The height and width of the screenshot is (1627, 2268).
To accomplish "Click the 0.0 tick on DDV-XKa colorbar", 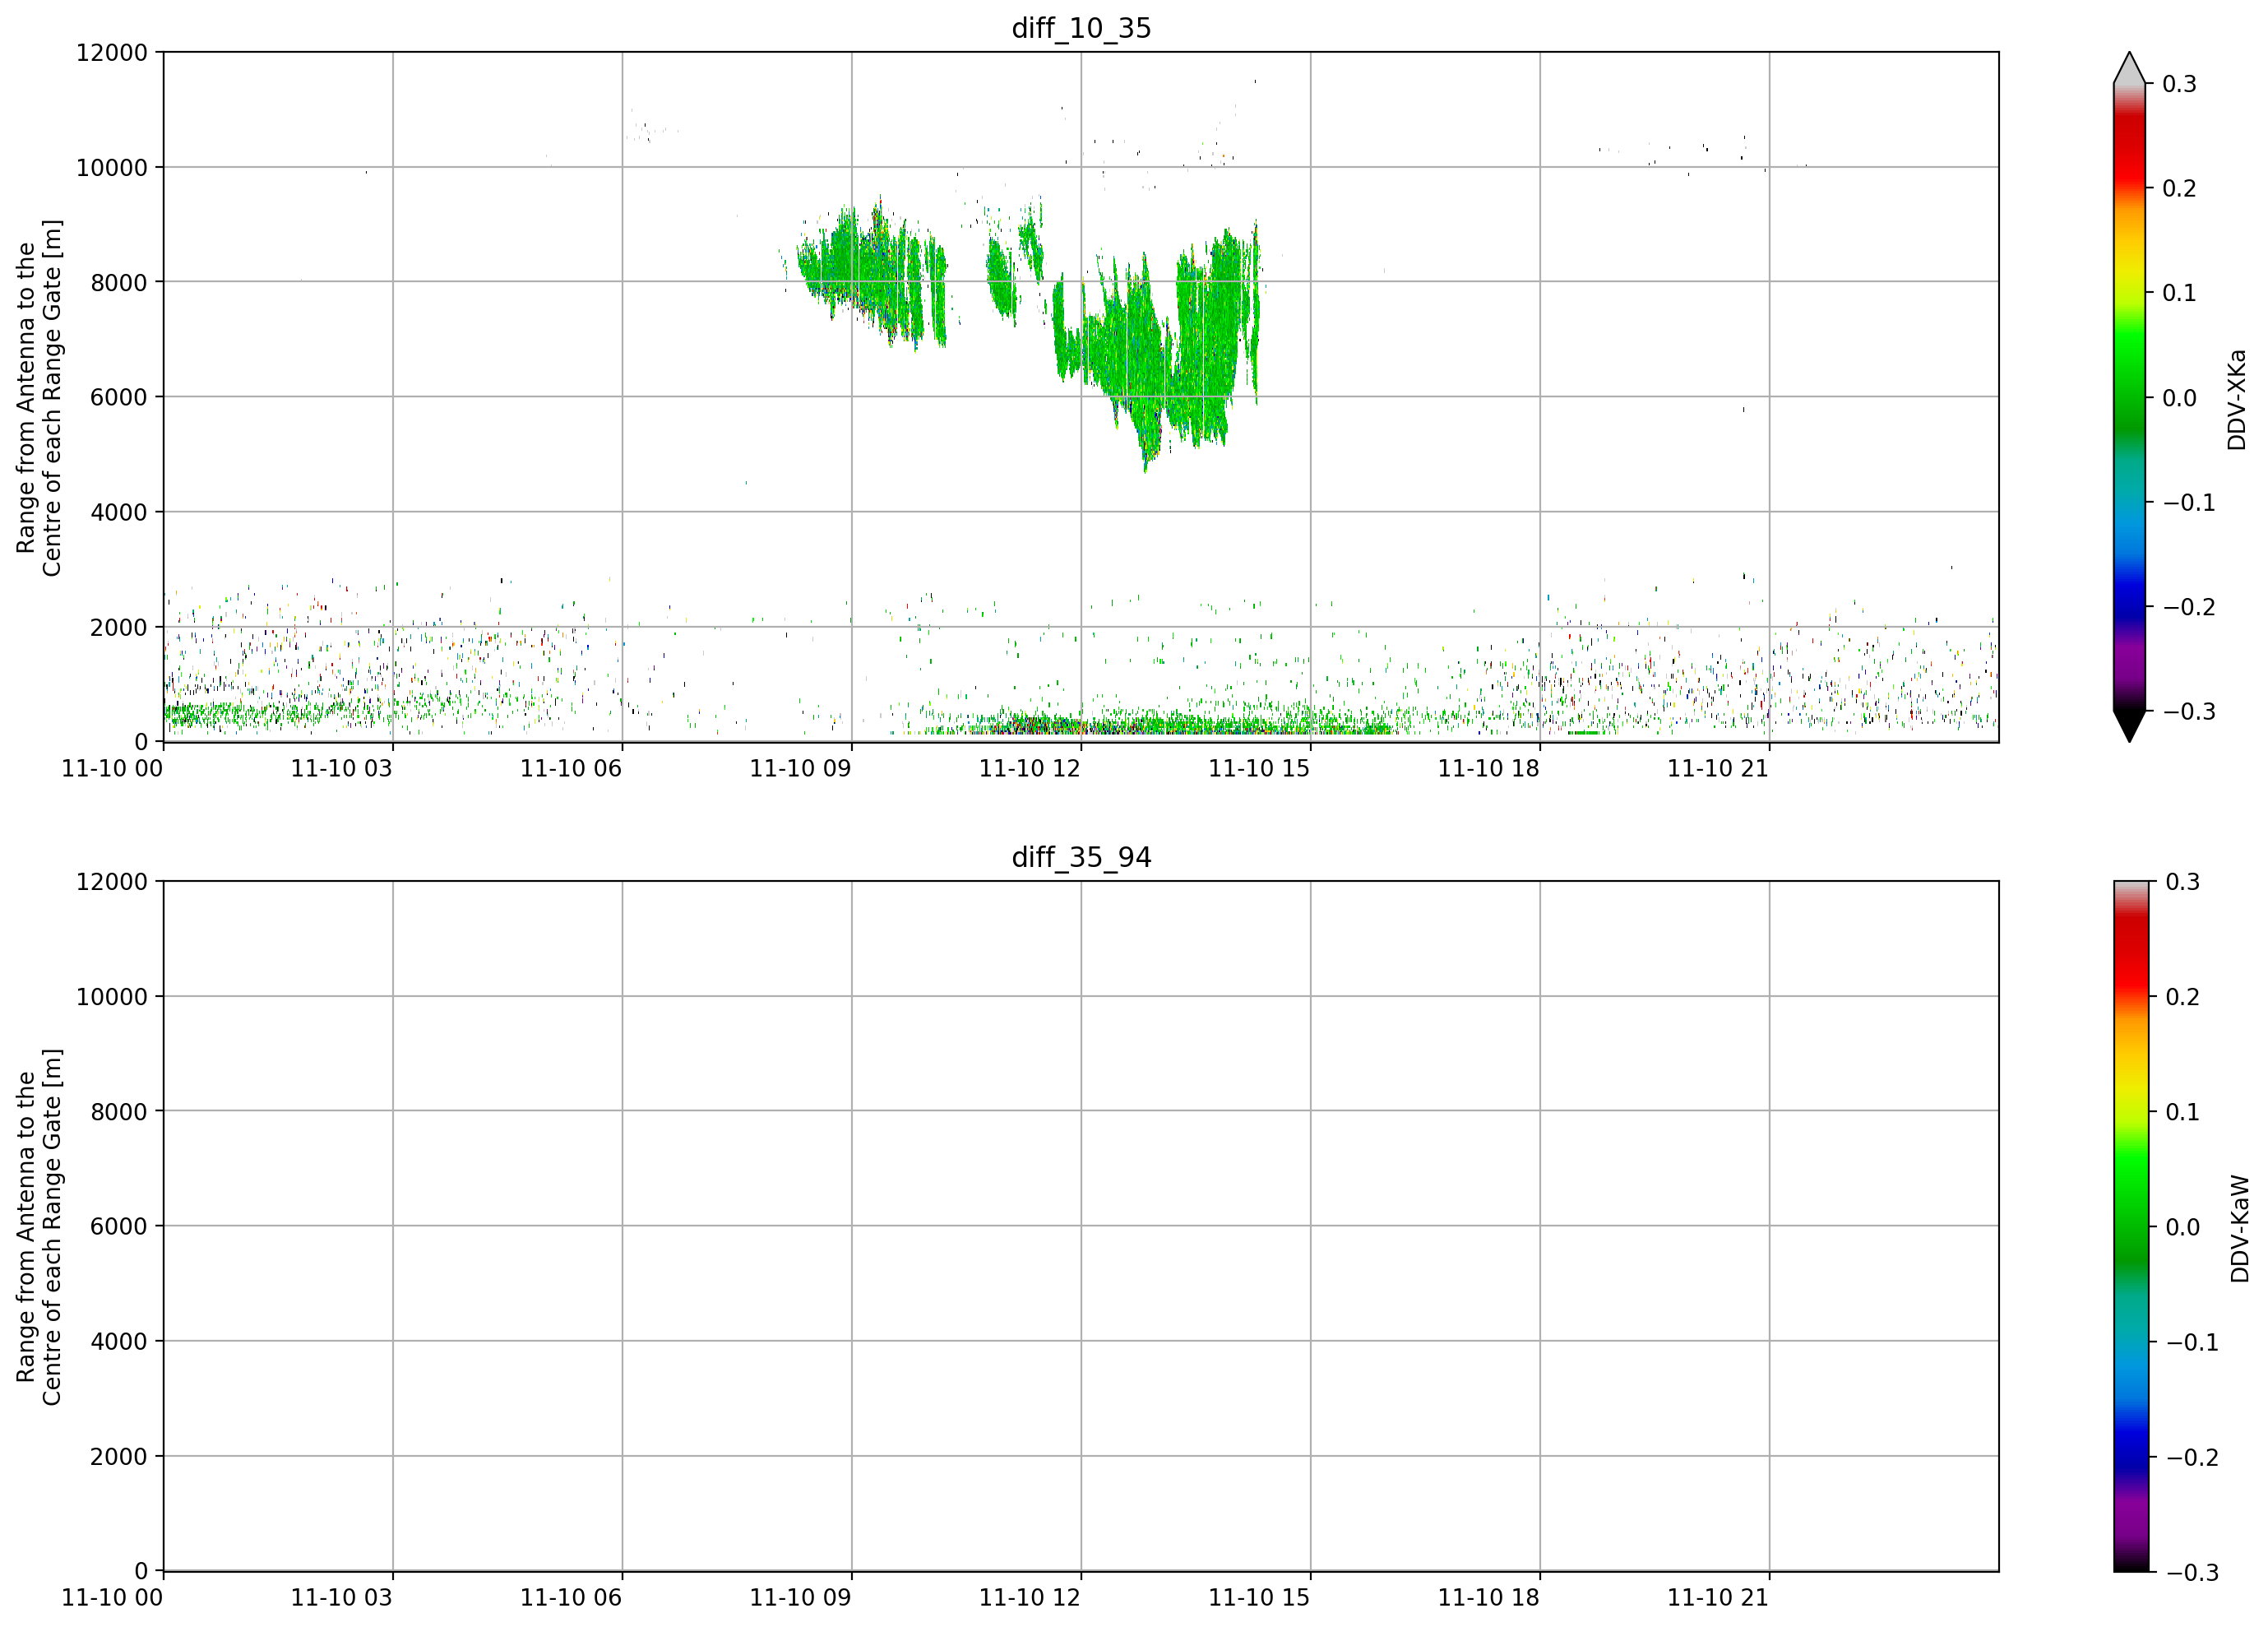I will [x=2179, y=398].
